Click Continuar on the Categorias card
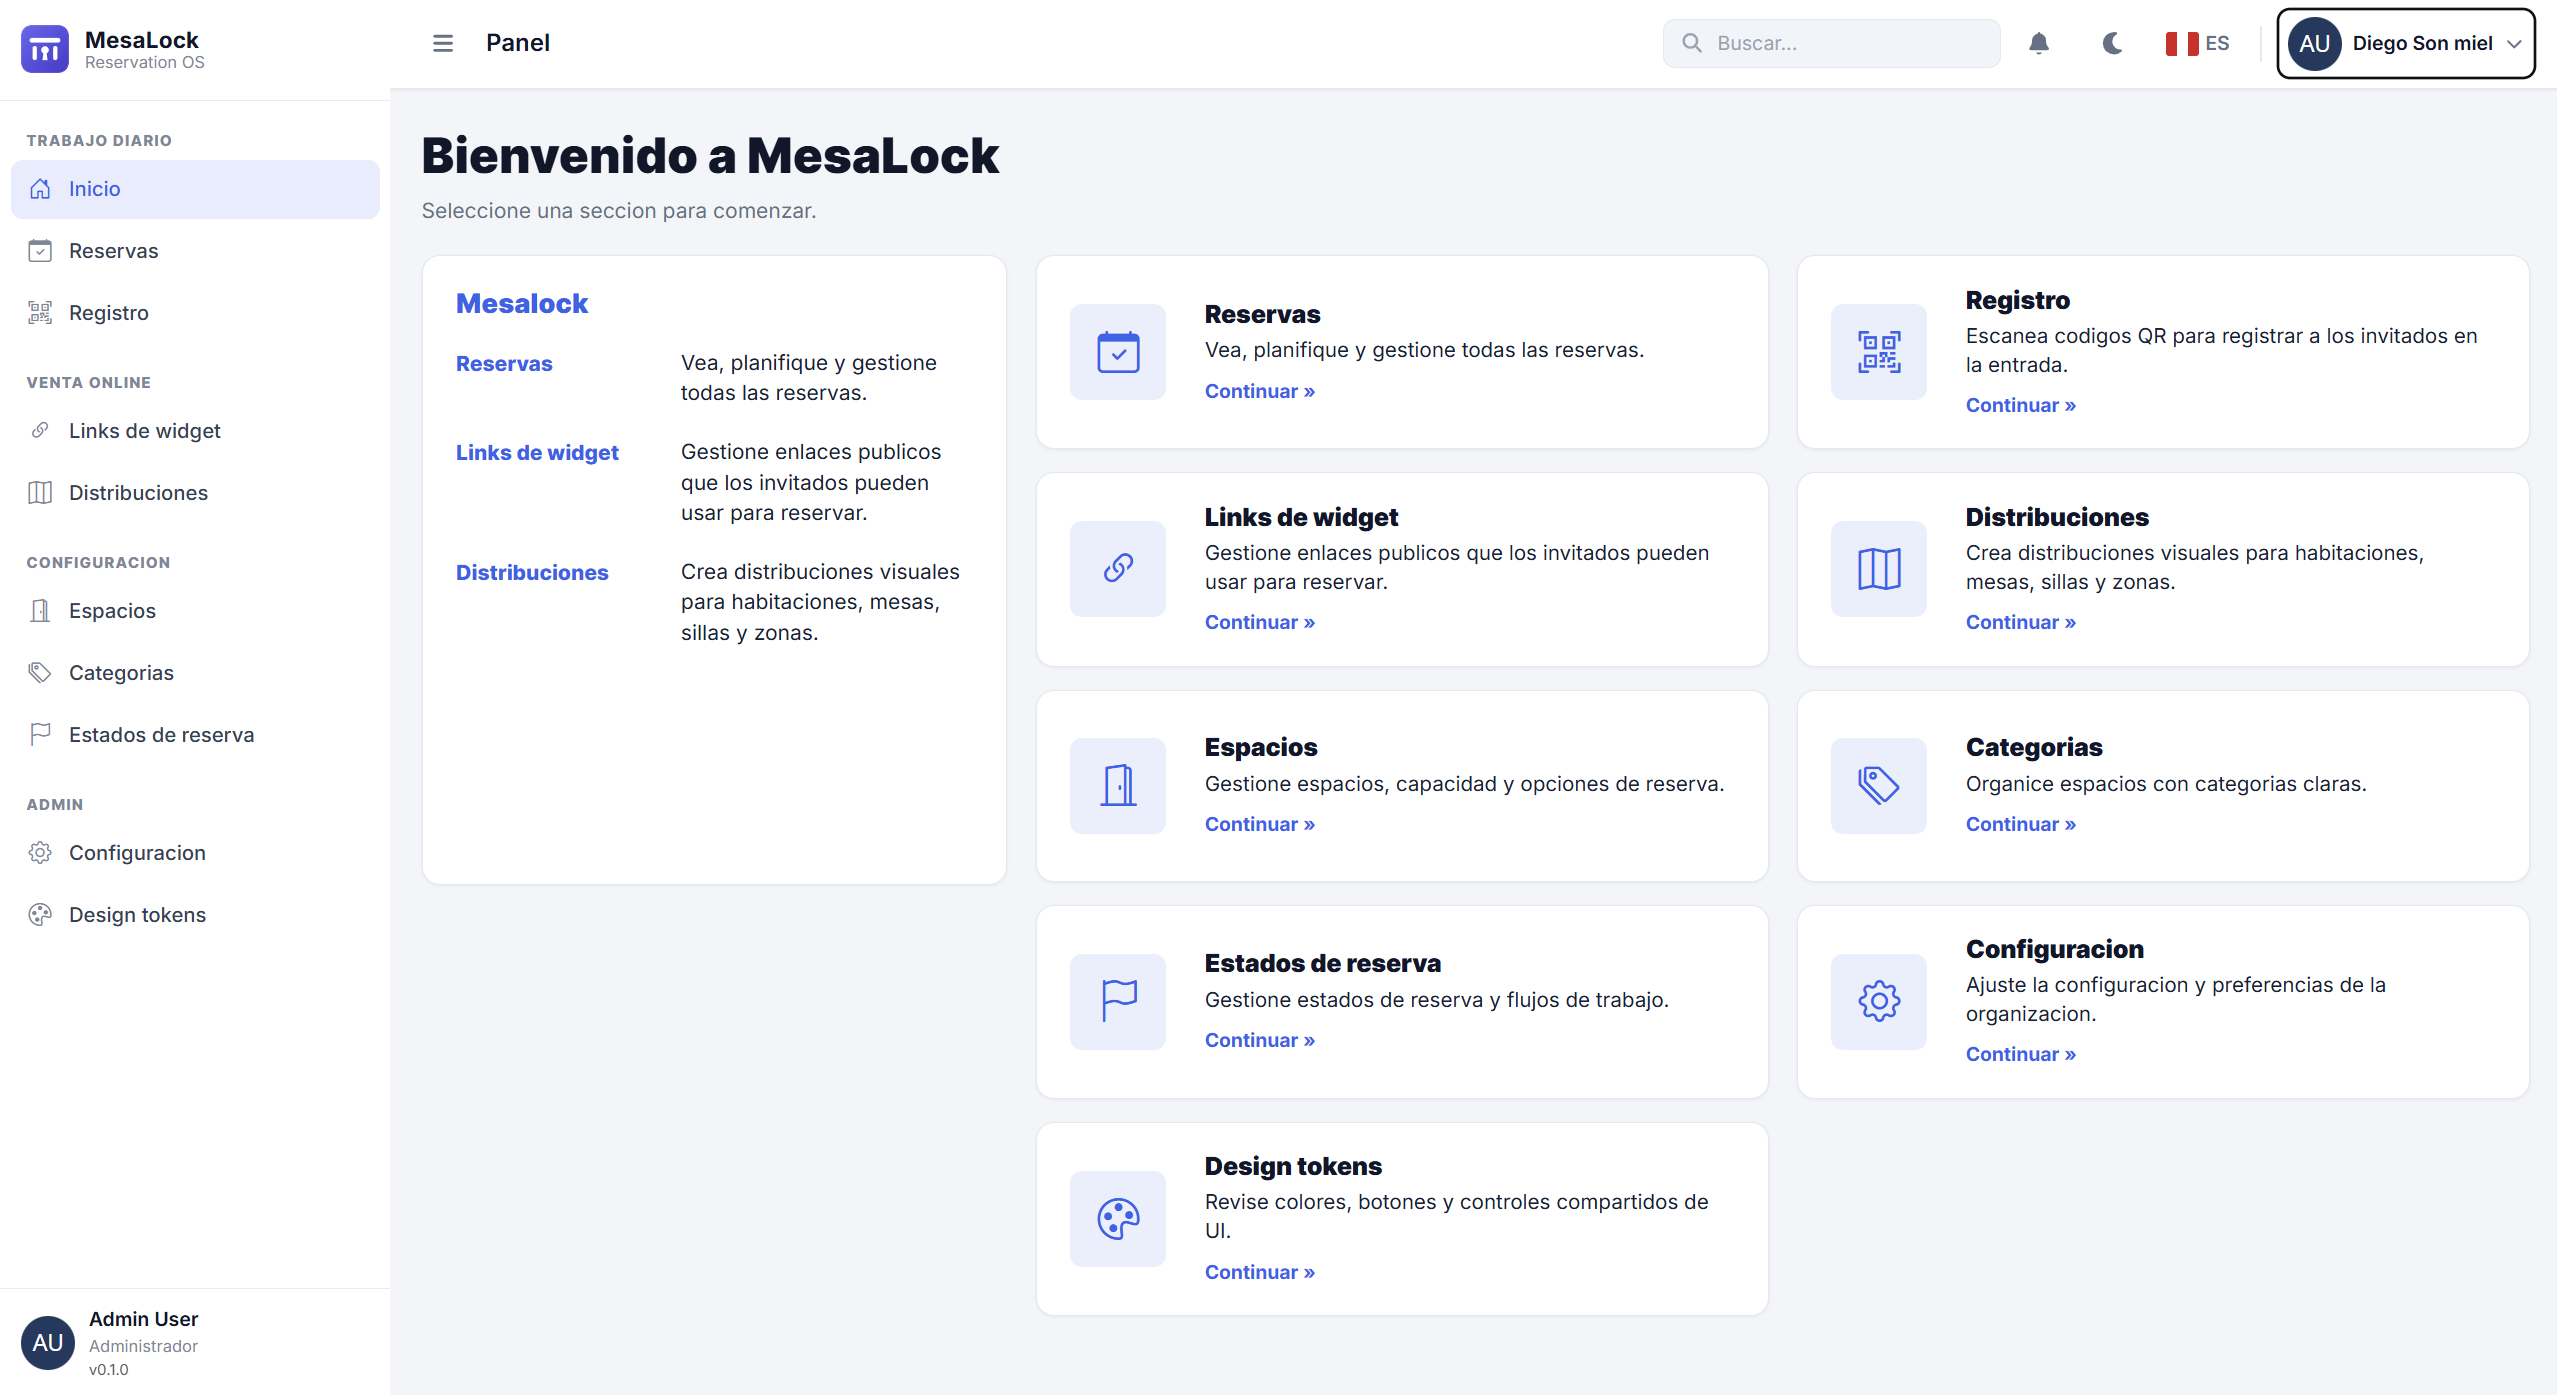The height and width of the screenshot is (1395, 2557). pyautogui.click(x=2021, y=824)
